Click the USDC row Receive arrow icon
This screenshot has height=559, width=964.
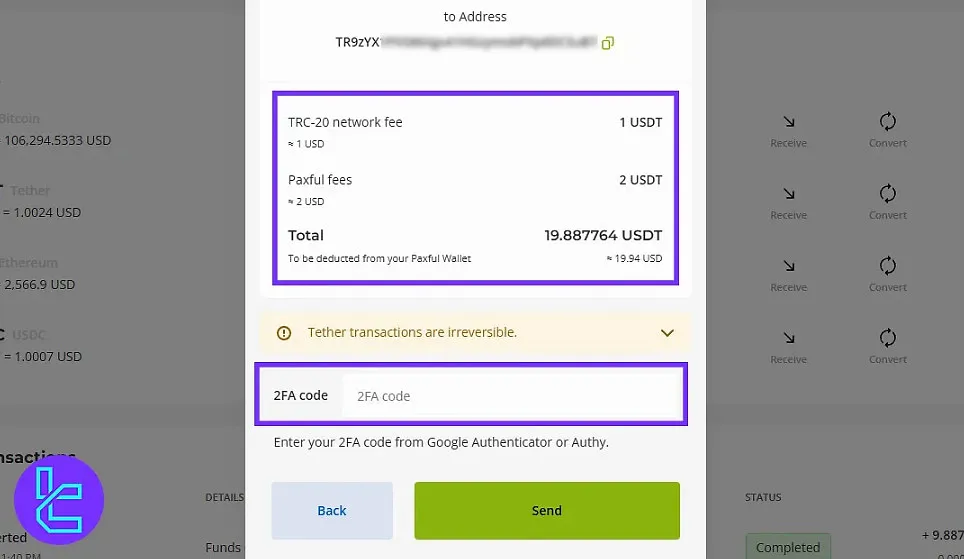[789, 338]
